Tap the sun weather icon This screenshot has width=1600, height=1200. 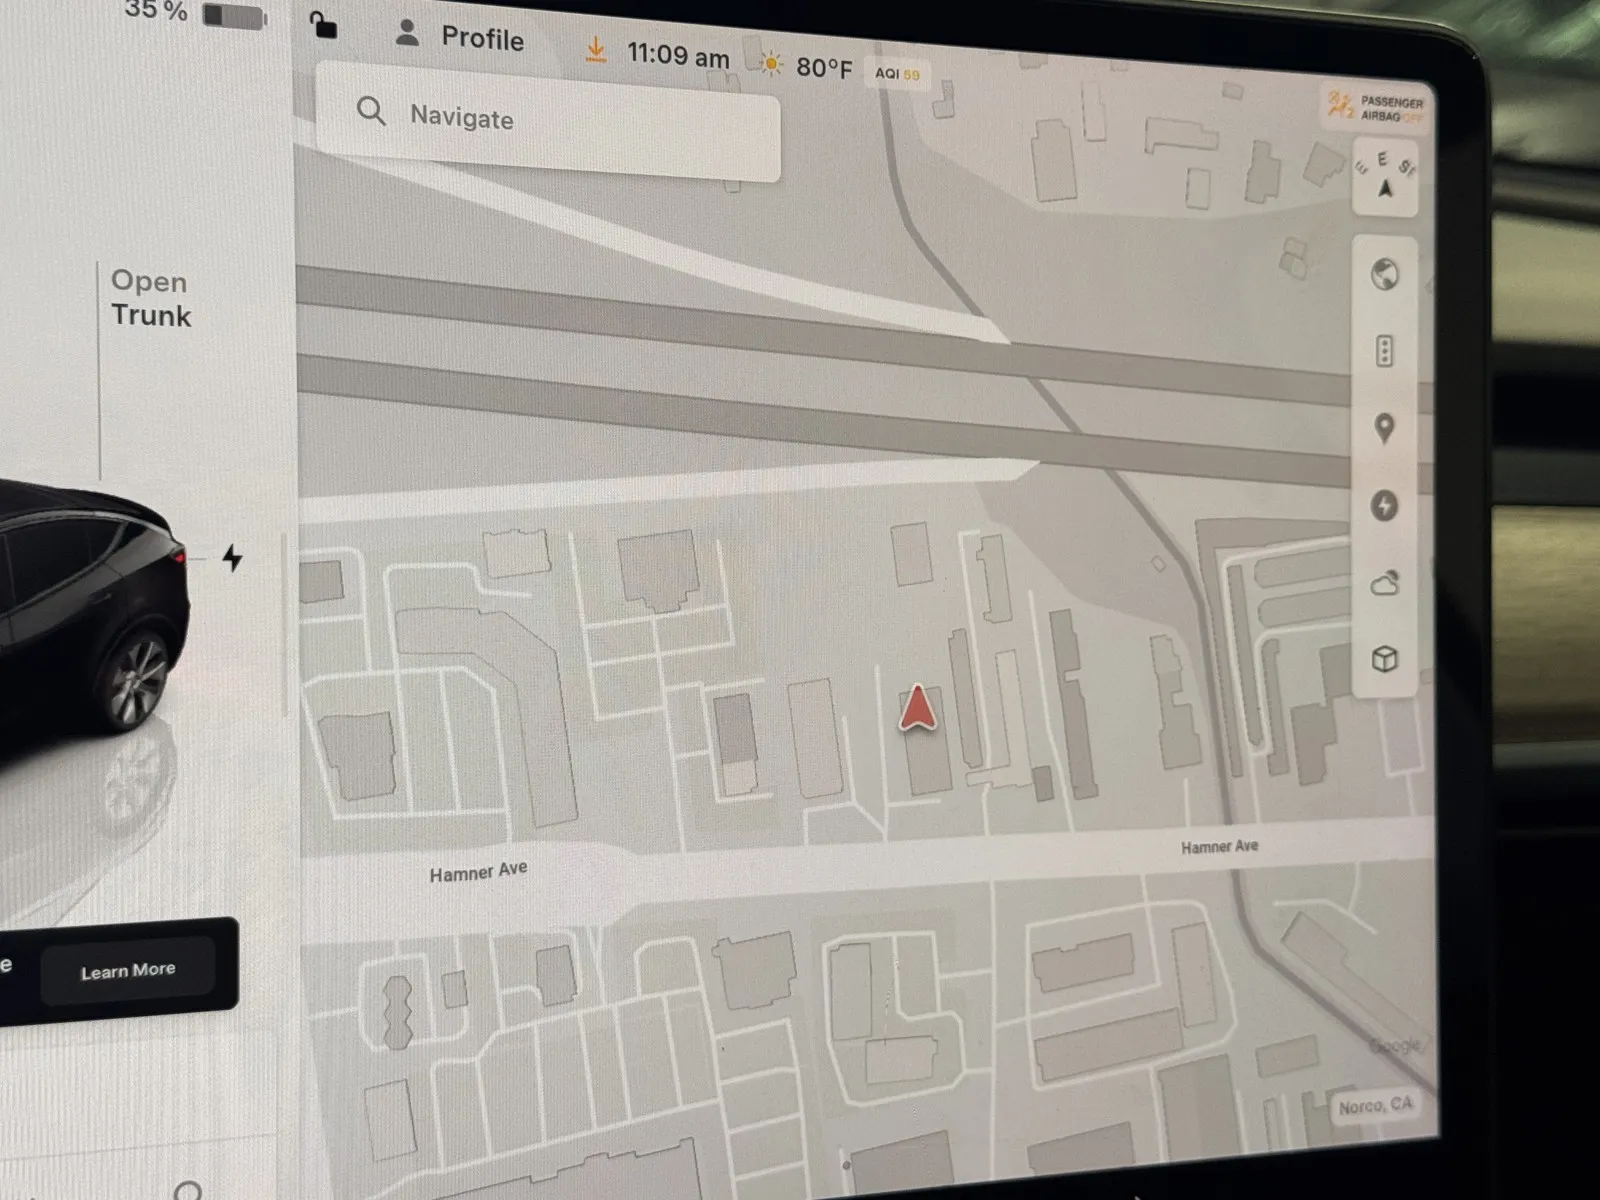770,64
